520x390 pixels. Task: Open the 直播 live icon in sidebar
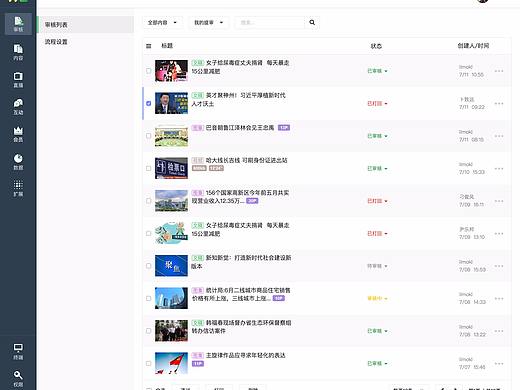tap(18, 79)
